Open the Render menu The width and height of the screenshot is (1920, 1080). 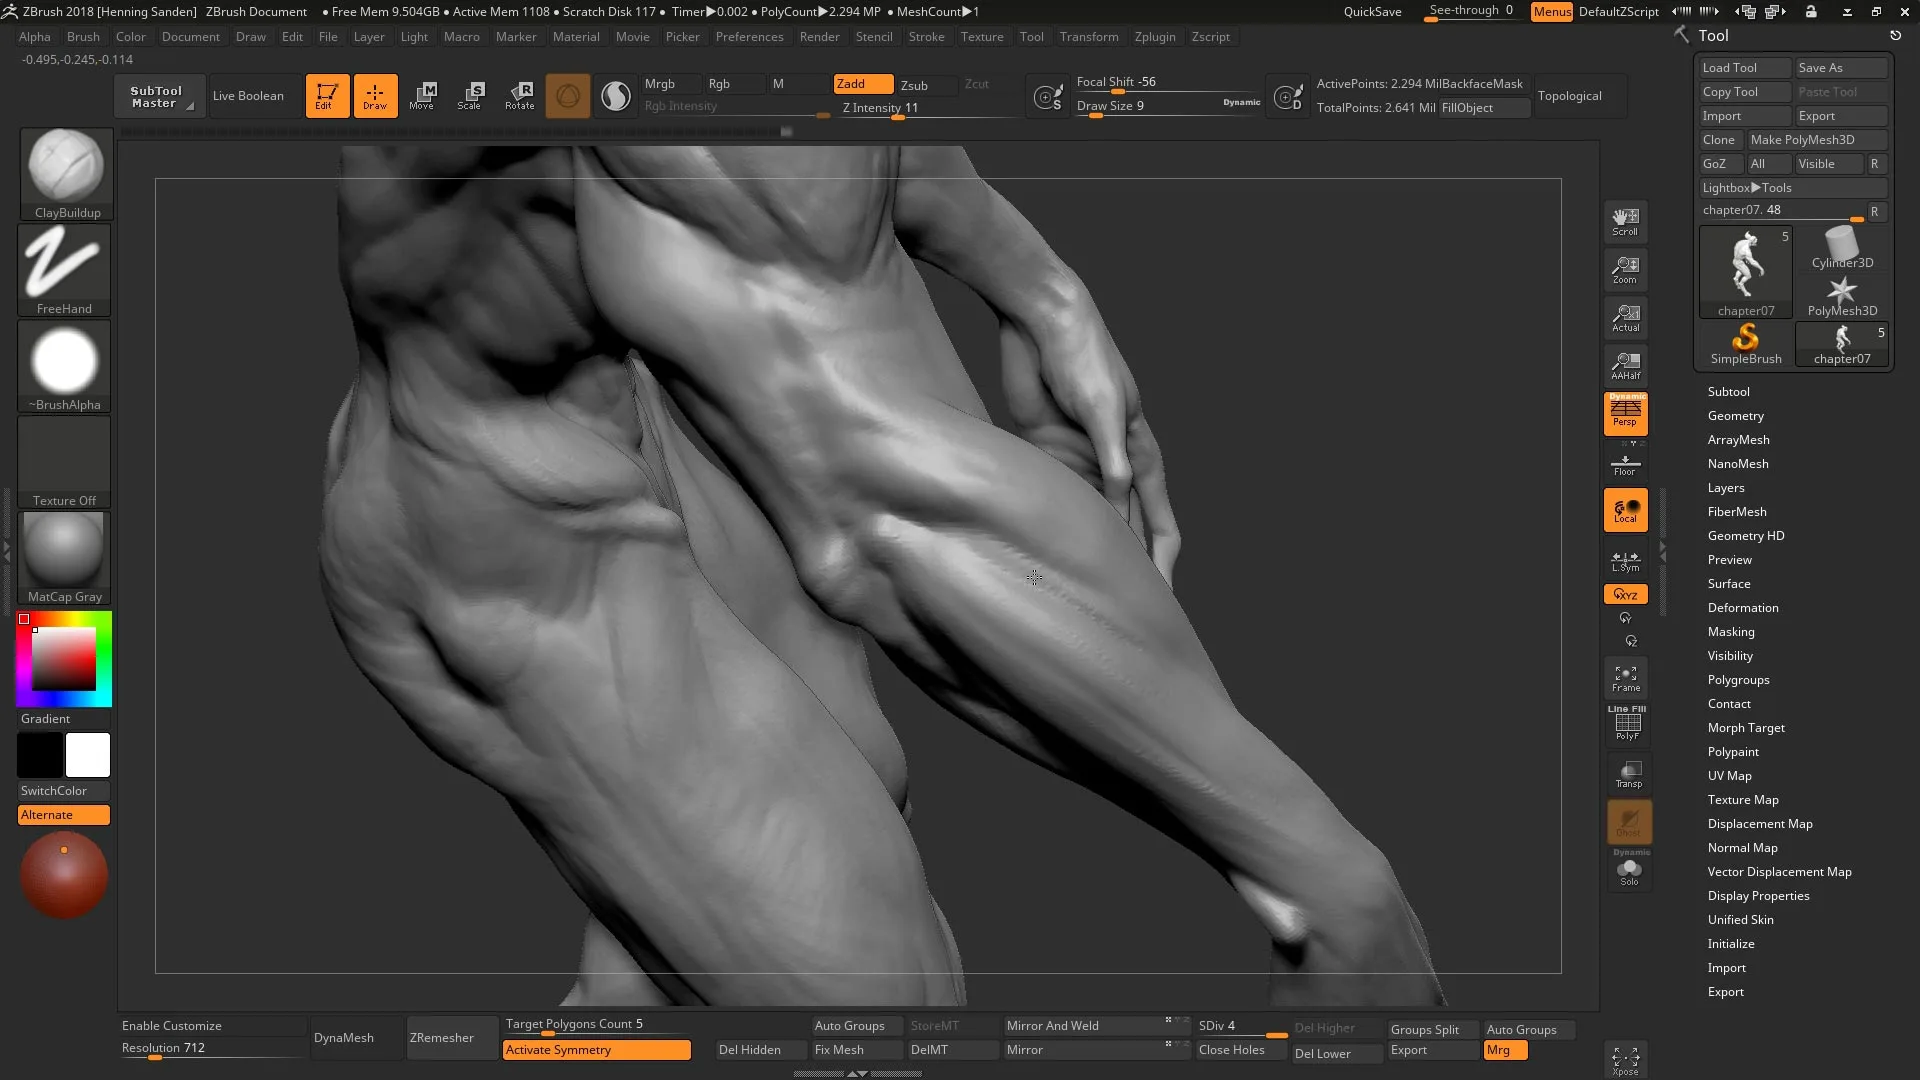(x=819, y=37)
